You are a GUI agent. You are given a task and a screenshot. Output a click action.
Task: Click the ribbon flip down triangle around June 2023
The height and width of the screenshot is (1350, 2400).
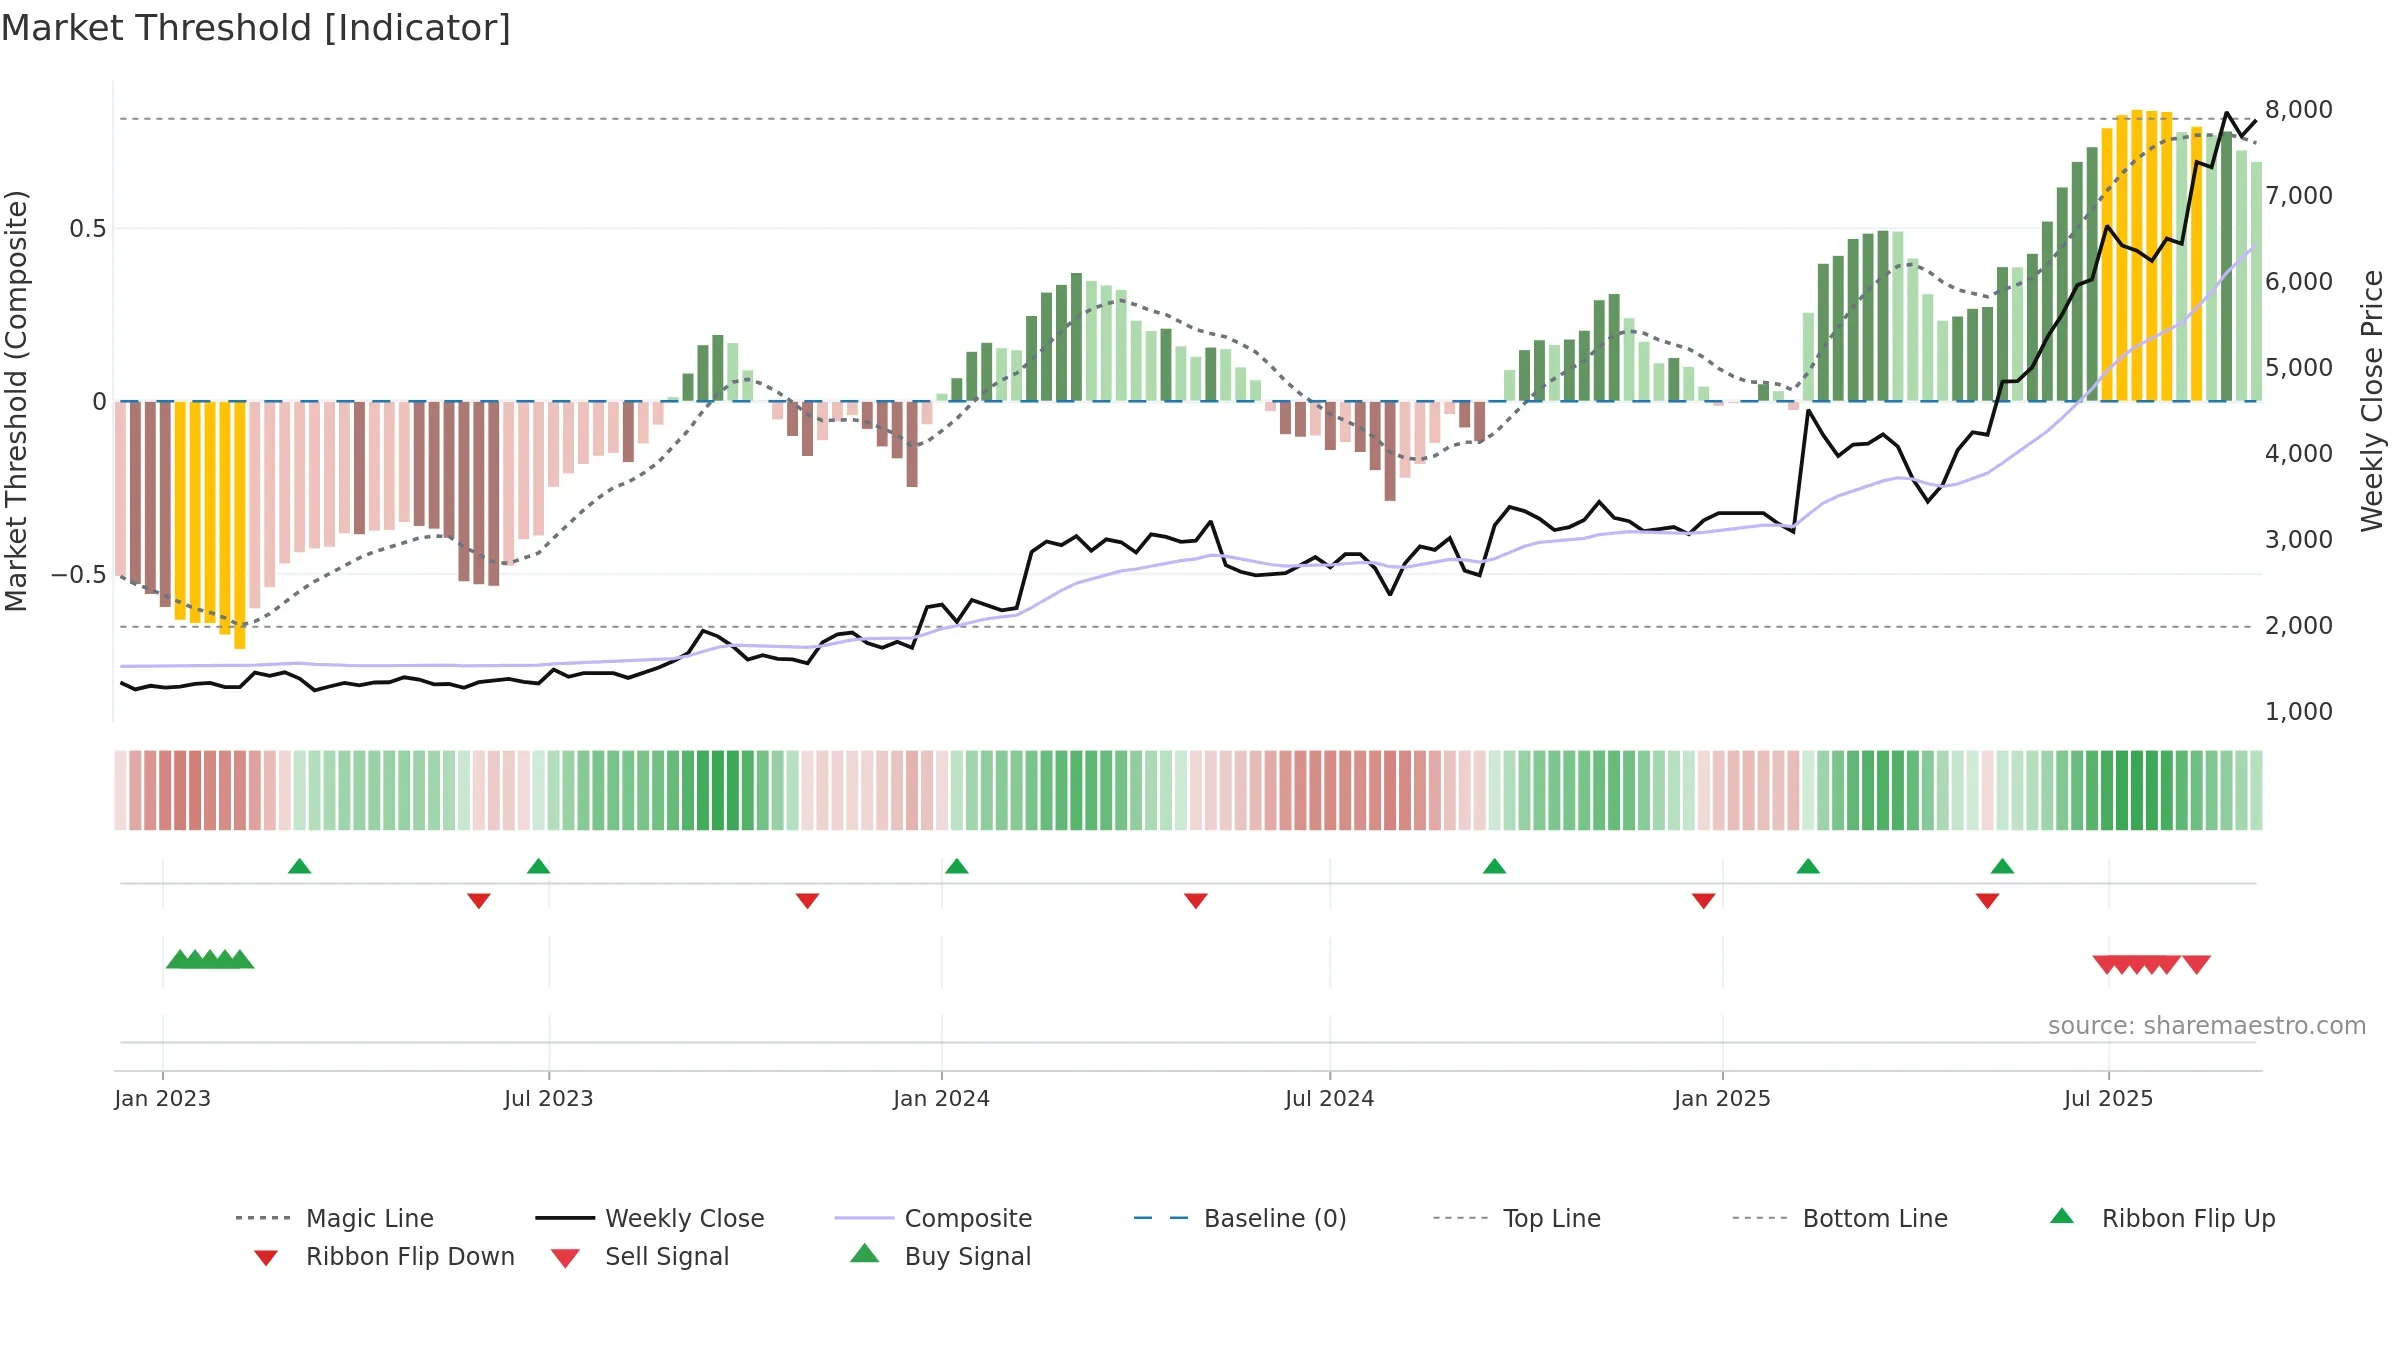point(479,901)
